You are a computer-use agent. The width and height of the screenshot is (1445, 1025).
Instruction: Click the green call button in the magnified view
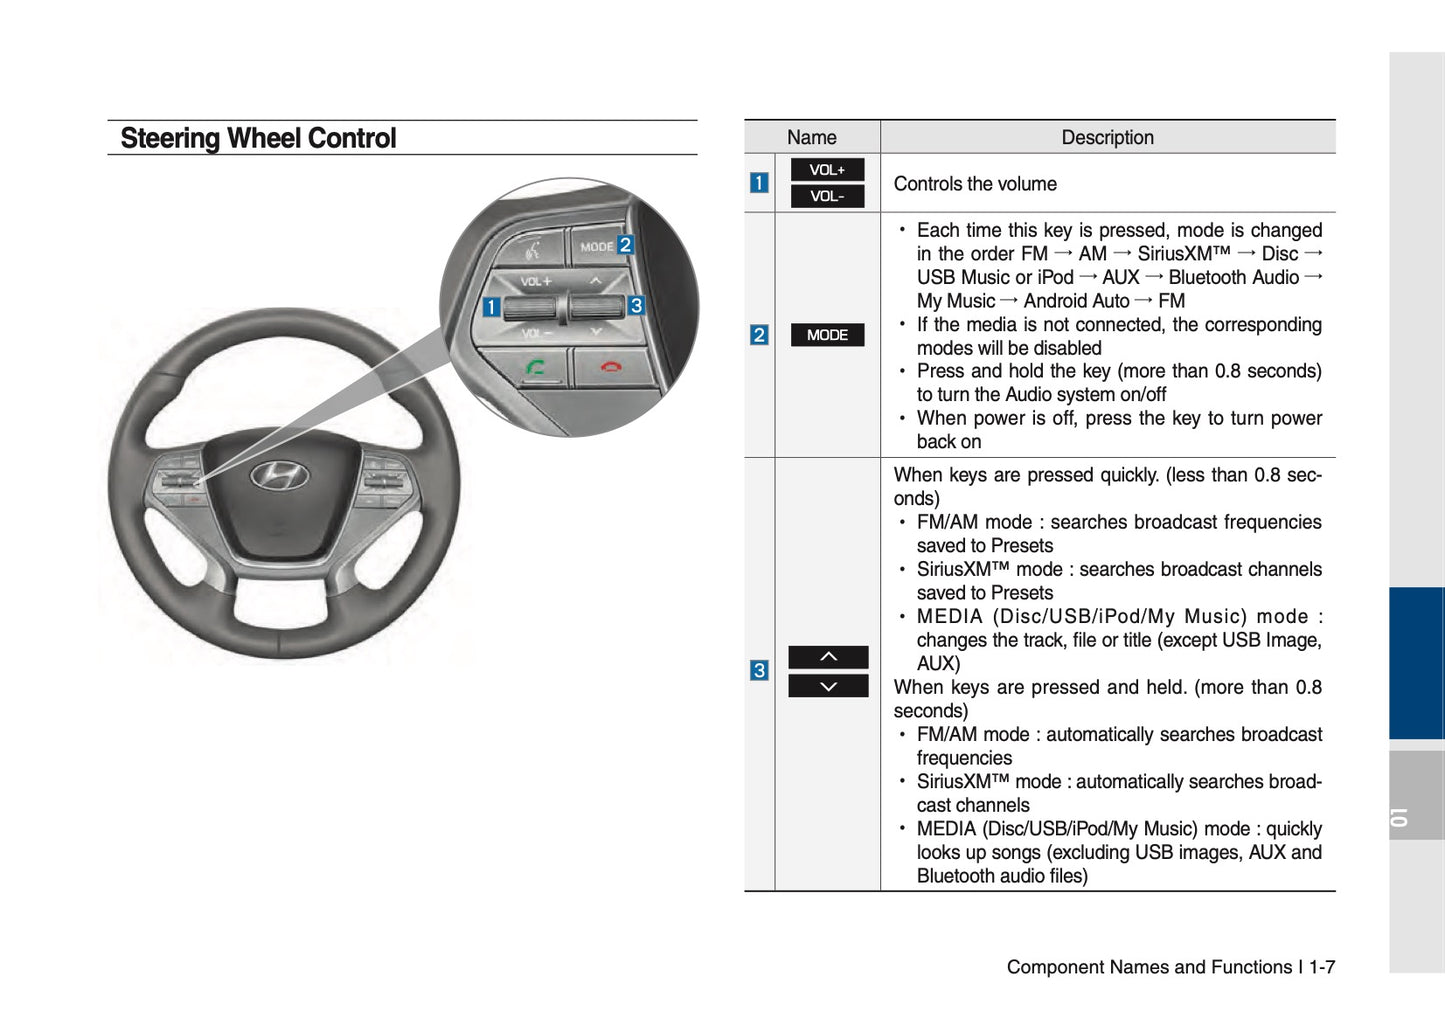(x=535, y=367)
